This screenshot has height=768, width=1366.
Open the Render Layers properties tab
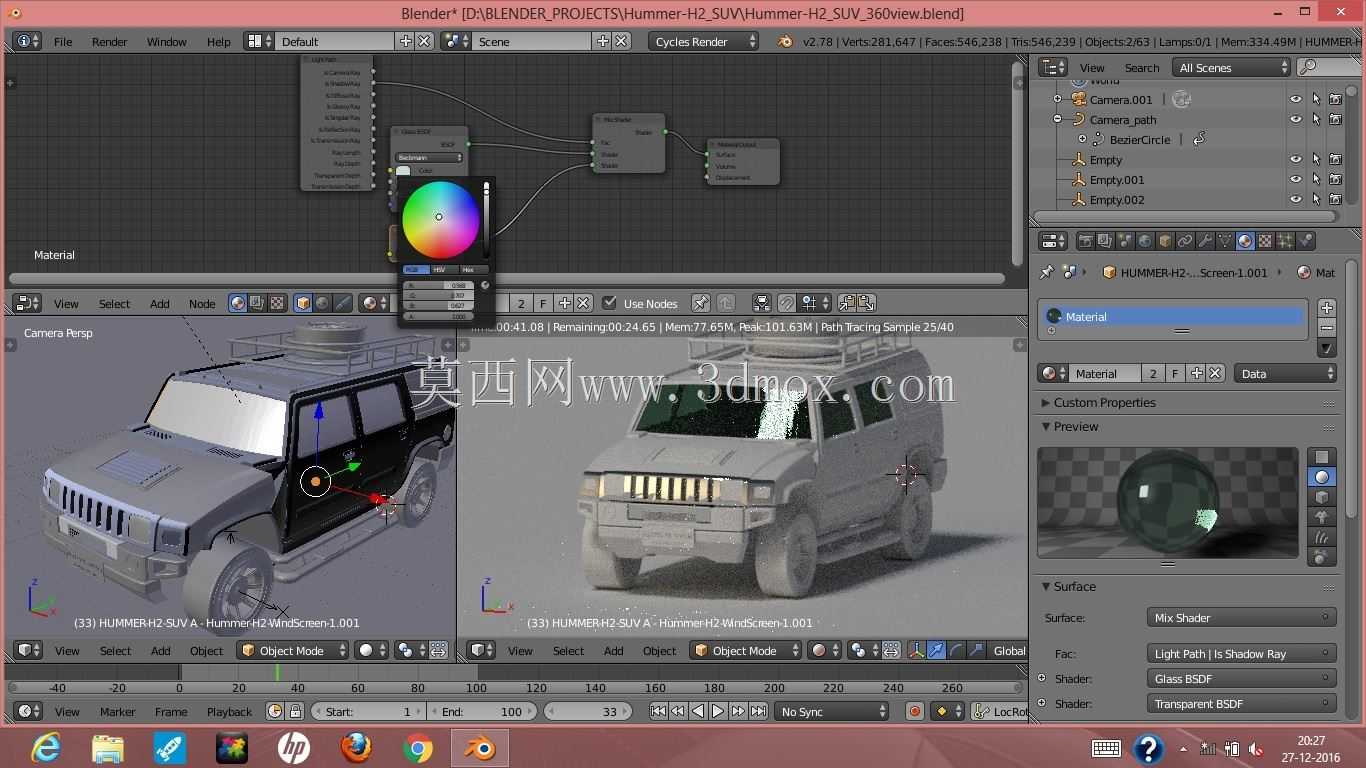click(x=1105, y=241)
